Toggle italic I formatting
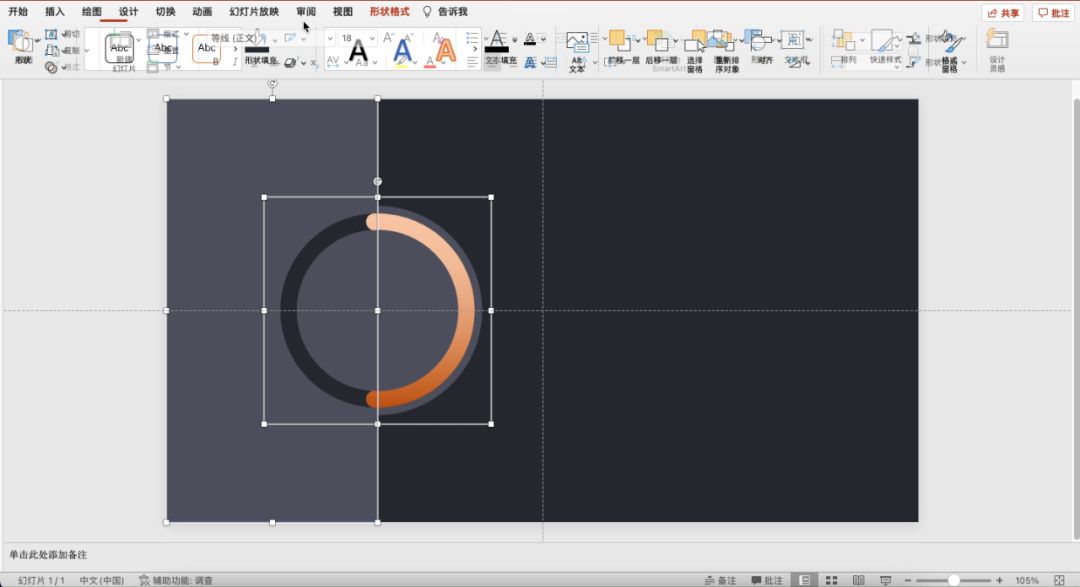The image size is (1080, 587). [235, 62]
